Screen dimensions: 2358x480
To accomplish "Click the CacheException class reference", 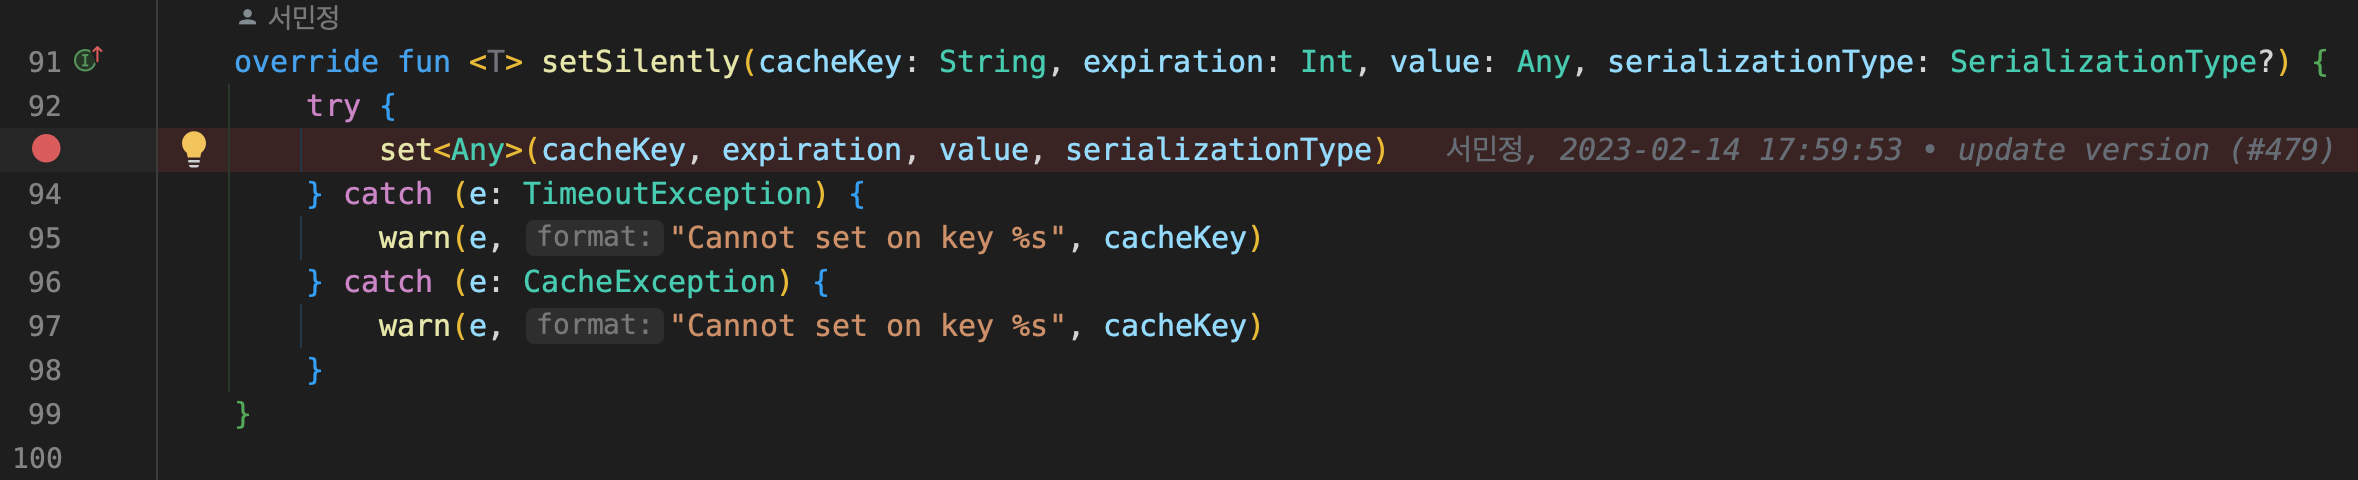I will pos(649,282).
